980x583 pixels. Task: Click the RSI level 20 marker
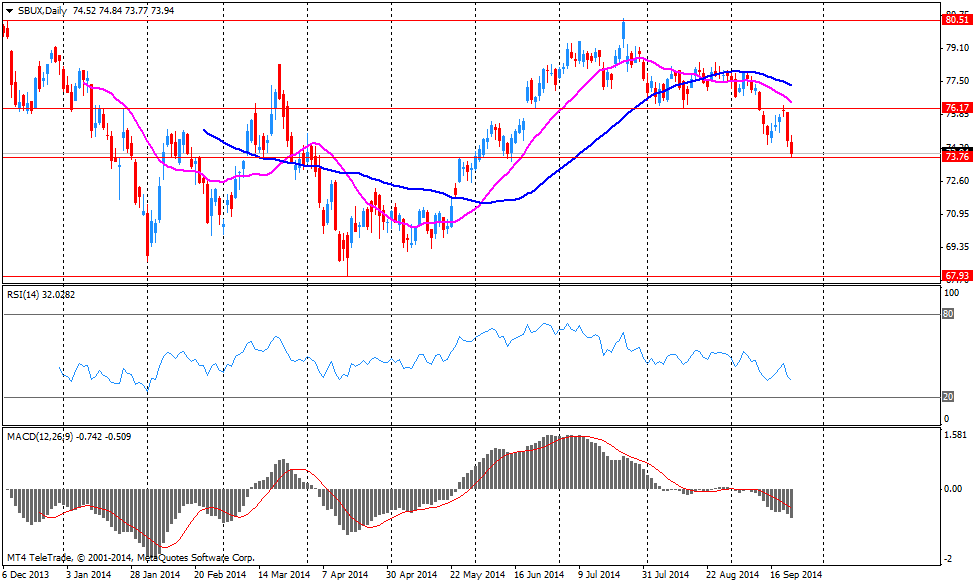(948, 397)
